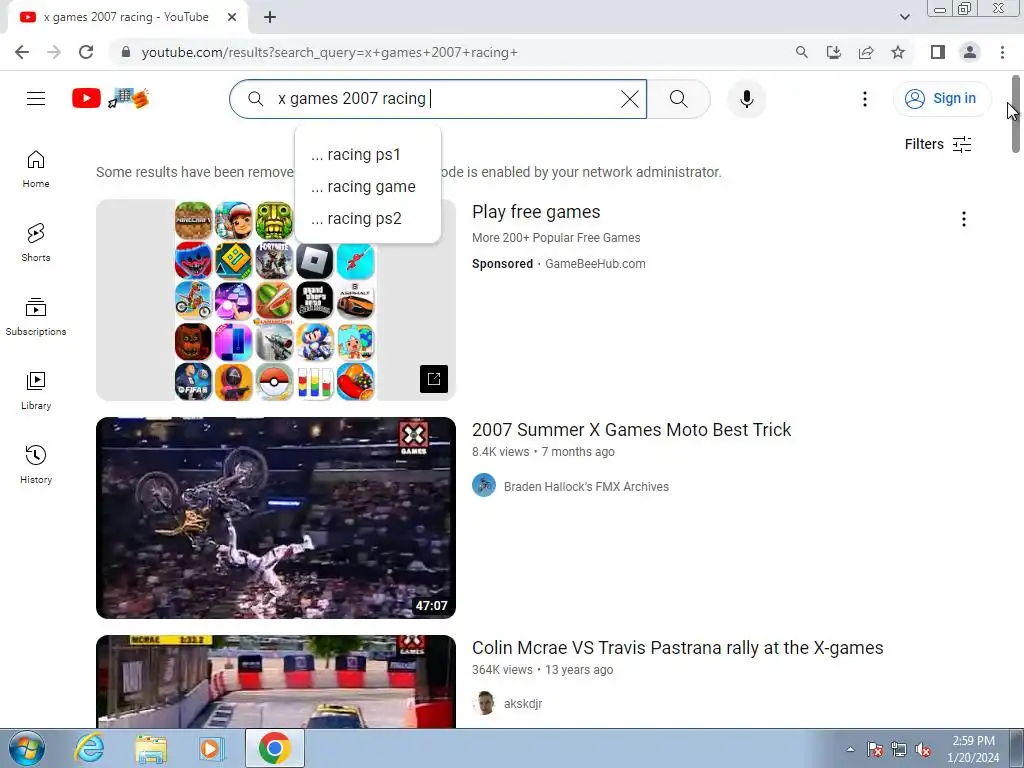This screenshot has width=1024, height=768.
Task: Click the muted volume tray icon
Action: (x=923, y=750)
